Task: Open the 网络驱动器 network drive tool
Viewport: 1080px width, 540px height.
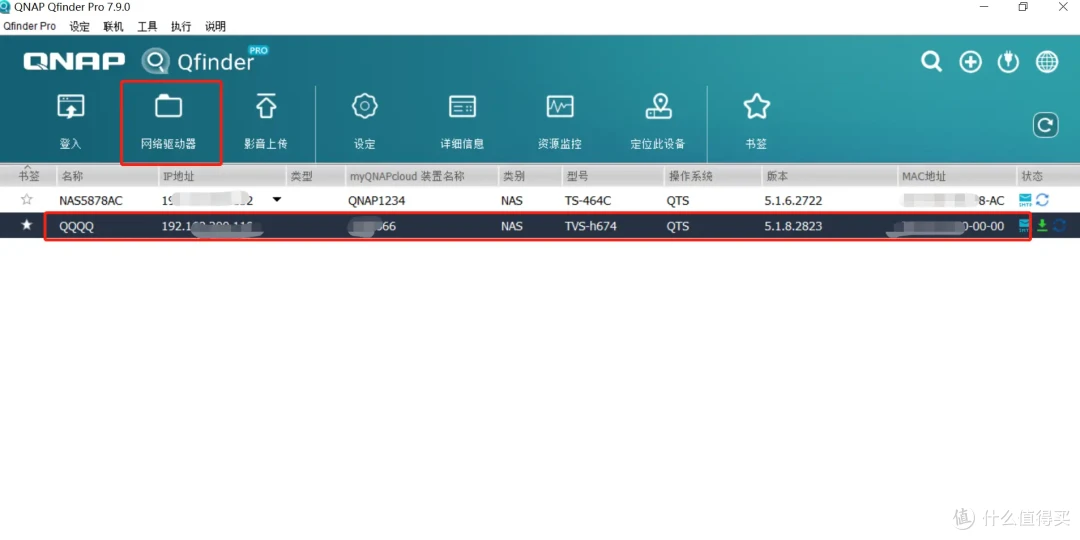Action: [169, 123]
